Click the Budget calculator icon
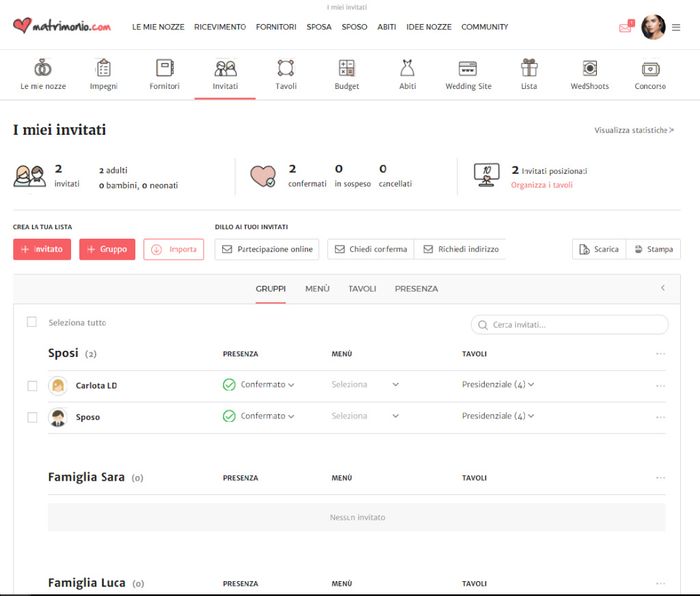Screen dimensions: 700x596 (x=346, y=69)
